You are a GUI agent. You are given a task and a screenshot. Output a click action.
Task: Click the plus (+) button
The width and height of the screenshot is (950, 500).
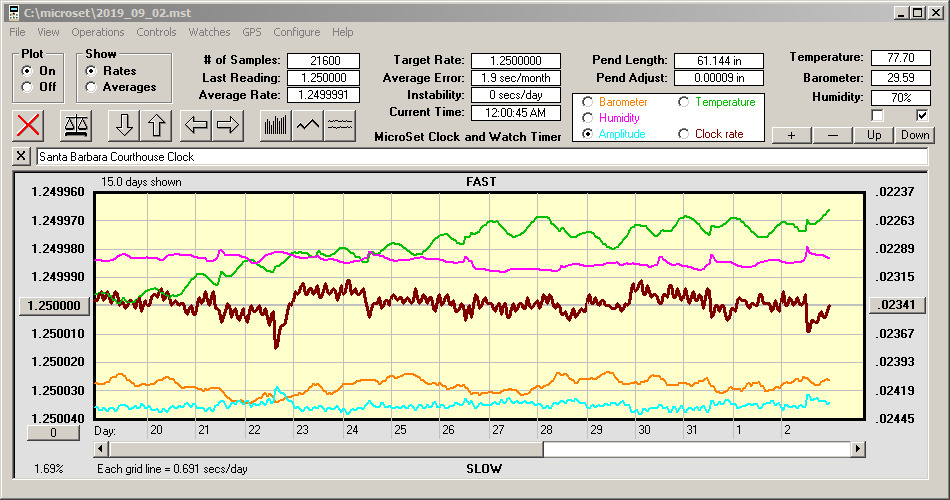coord(791,135)
